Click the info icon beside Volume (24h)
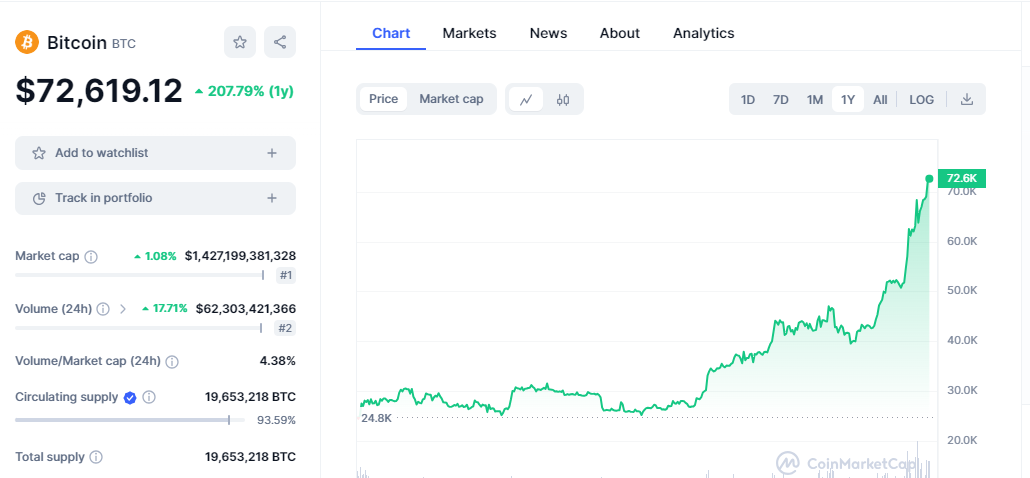The image size is (1030, 478). [x=103, y=309]
